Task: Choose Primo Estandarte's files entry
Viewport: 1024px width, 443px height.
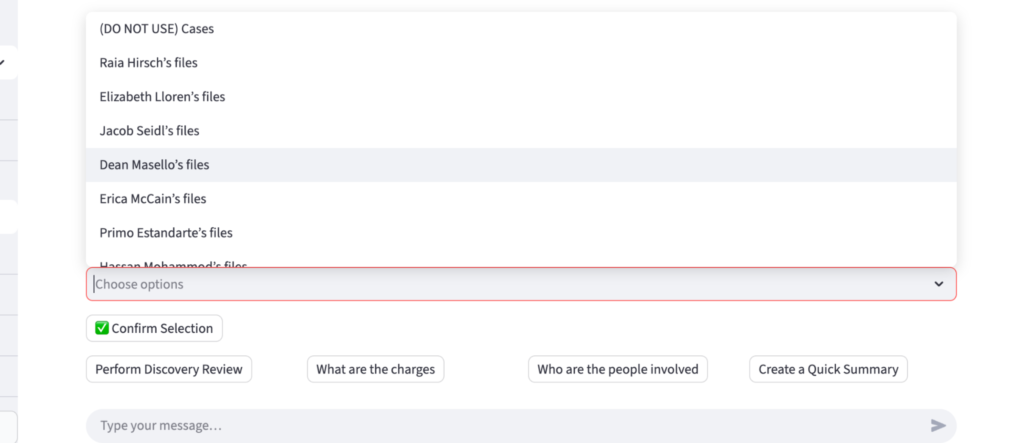Action: [166, 233]
